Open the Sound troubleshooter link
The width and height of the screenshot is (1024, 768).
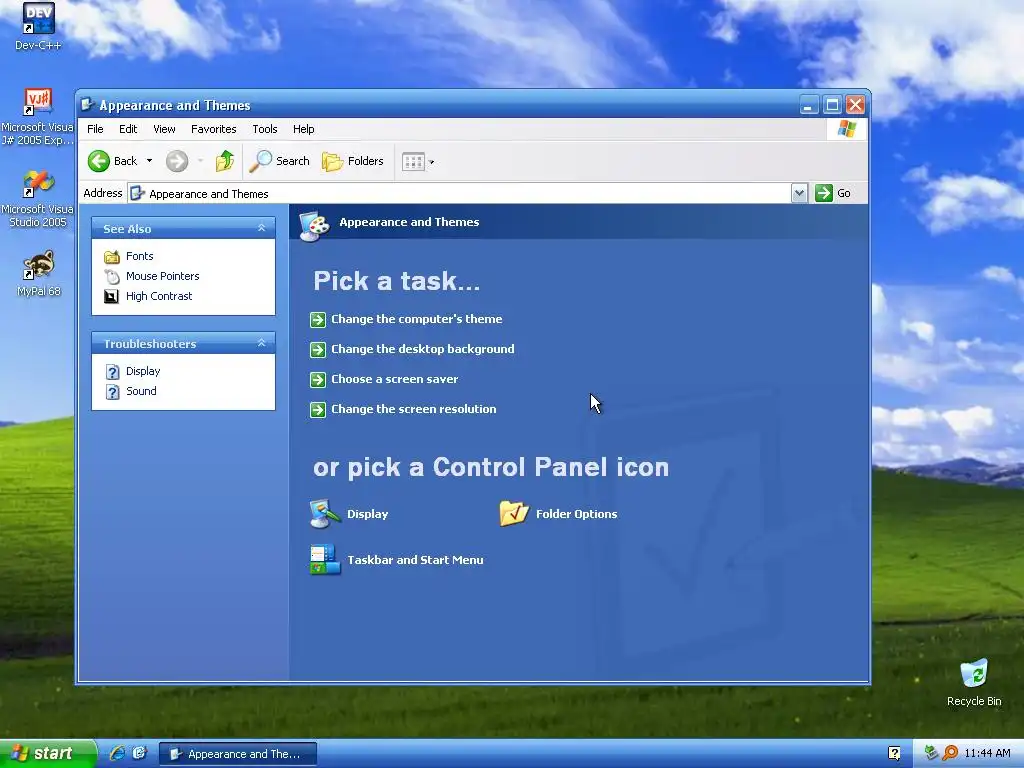coord(141,391)
